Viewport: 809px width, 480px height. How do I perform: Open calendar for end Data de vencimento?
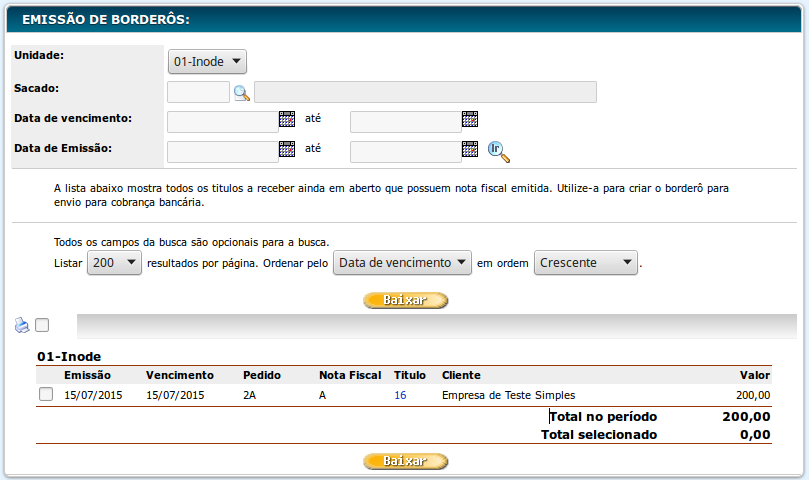point(470,120)
